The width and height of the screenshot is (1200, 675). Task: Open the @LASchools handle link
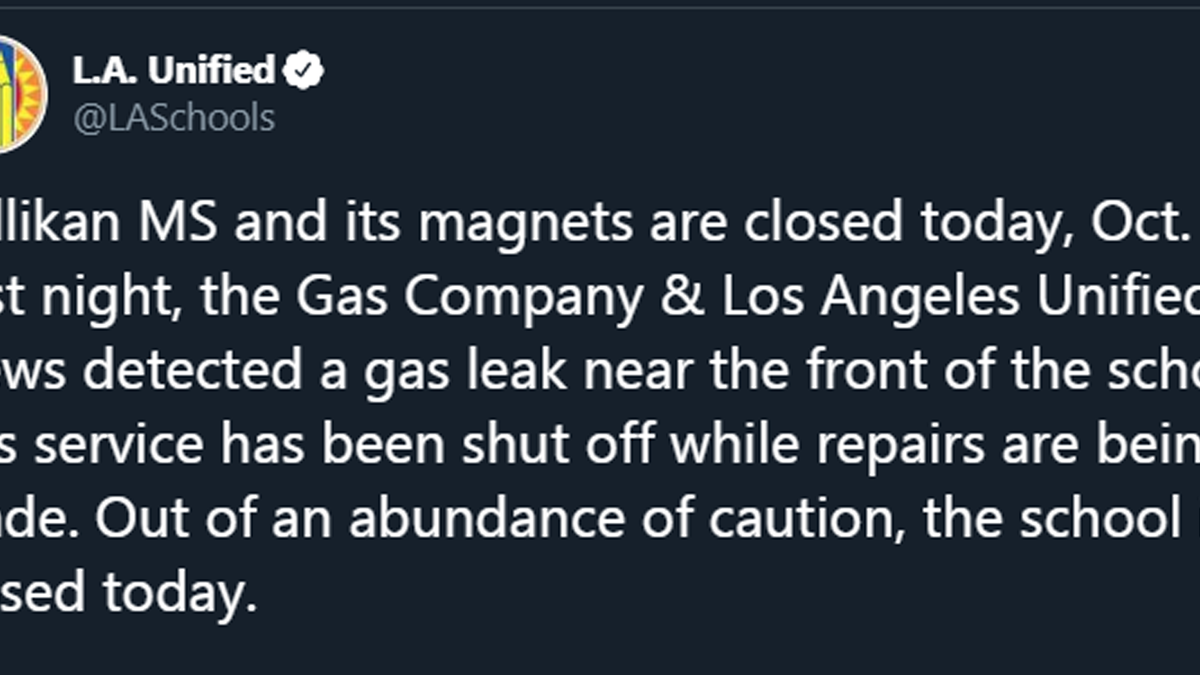point(173,118)
